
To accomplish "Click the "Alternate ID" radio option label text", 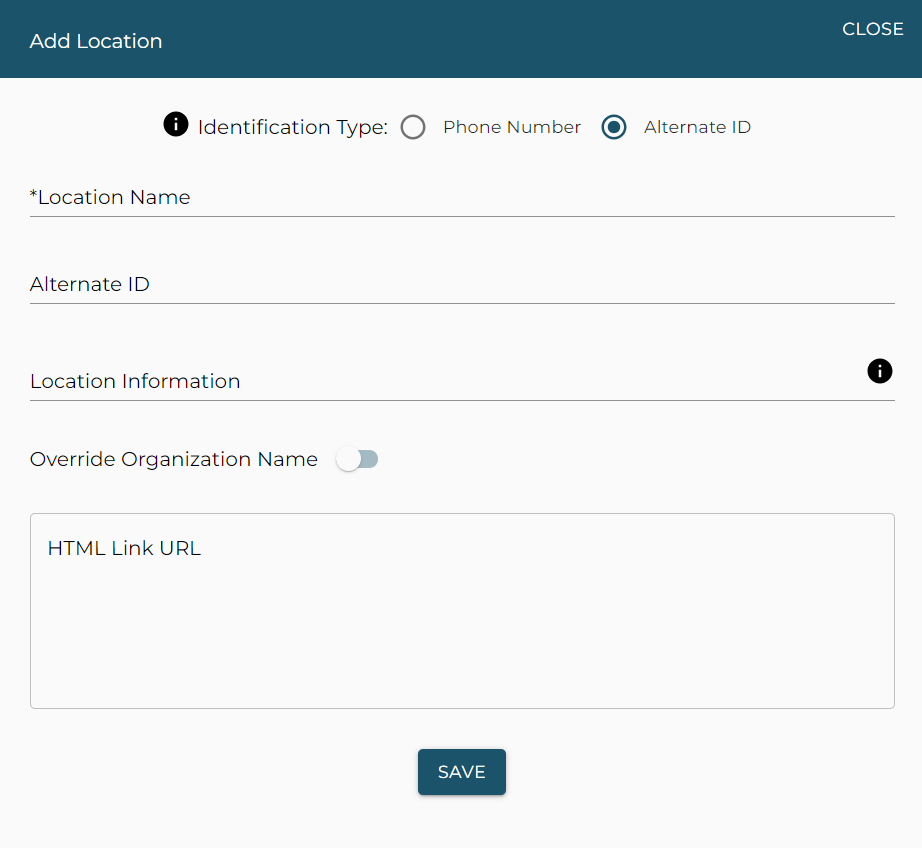I will pyautogui.click(x=697, y=127).
